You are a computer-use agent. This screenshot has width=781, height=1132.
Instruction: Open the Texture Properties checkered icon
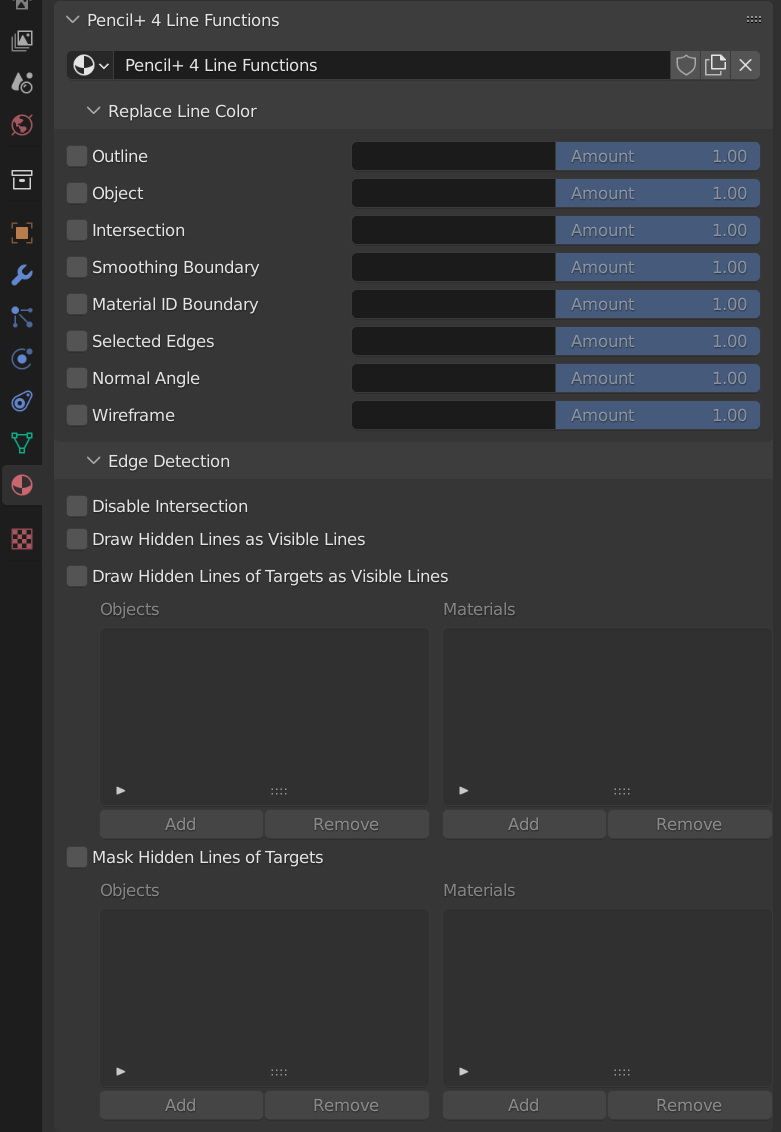pyautogui.click(x=22, y=539)
